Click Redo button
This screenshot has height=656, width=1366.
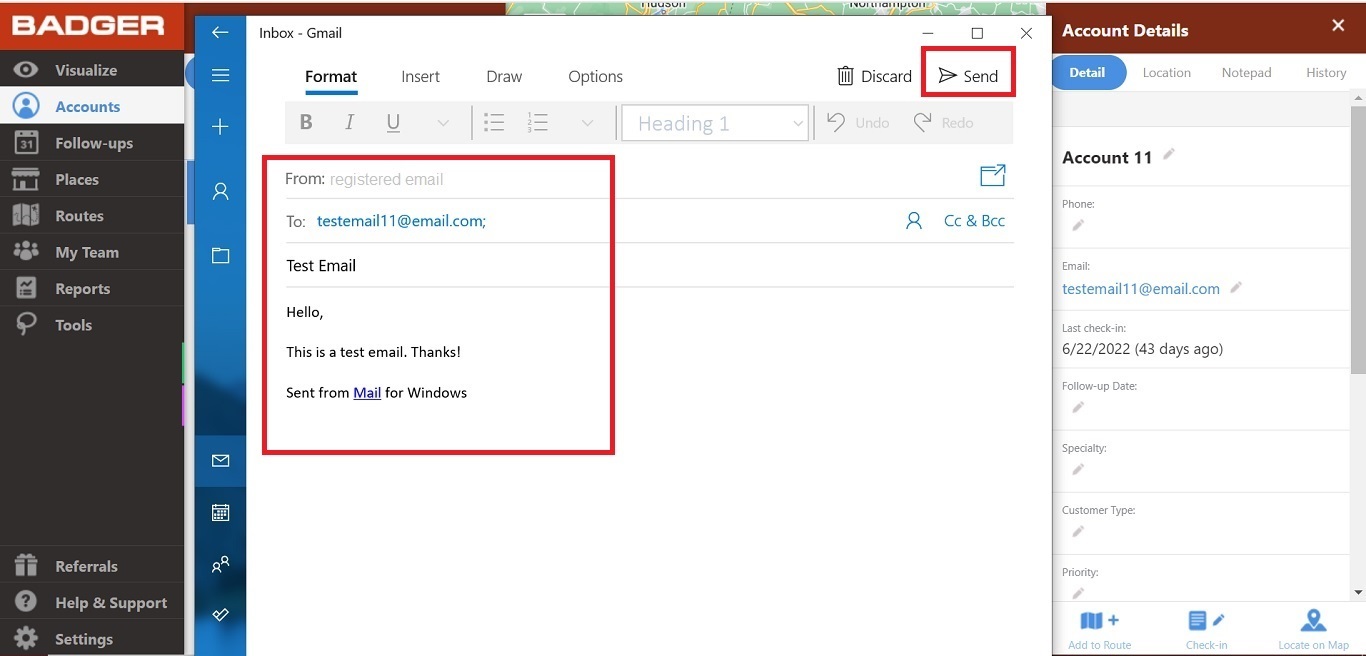coord(943,122)
